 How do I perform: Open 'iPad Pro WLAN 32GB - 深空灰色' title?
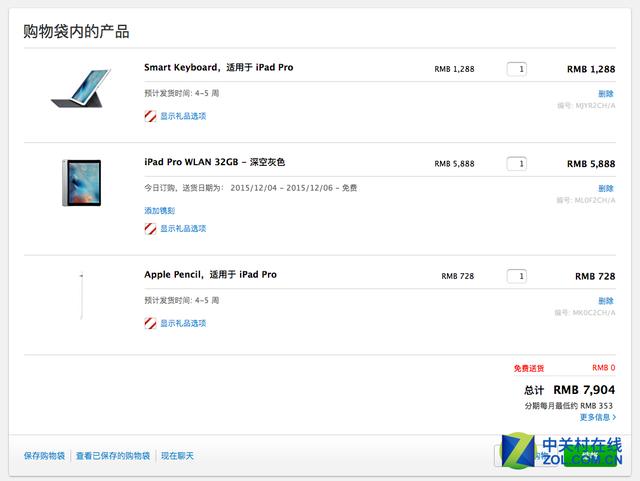pyautogui.click(x=215, y=162)
